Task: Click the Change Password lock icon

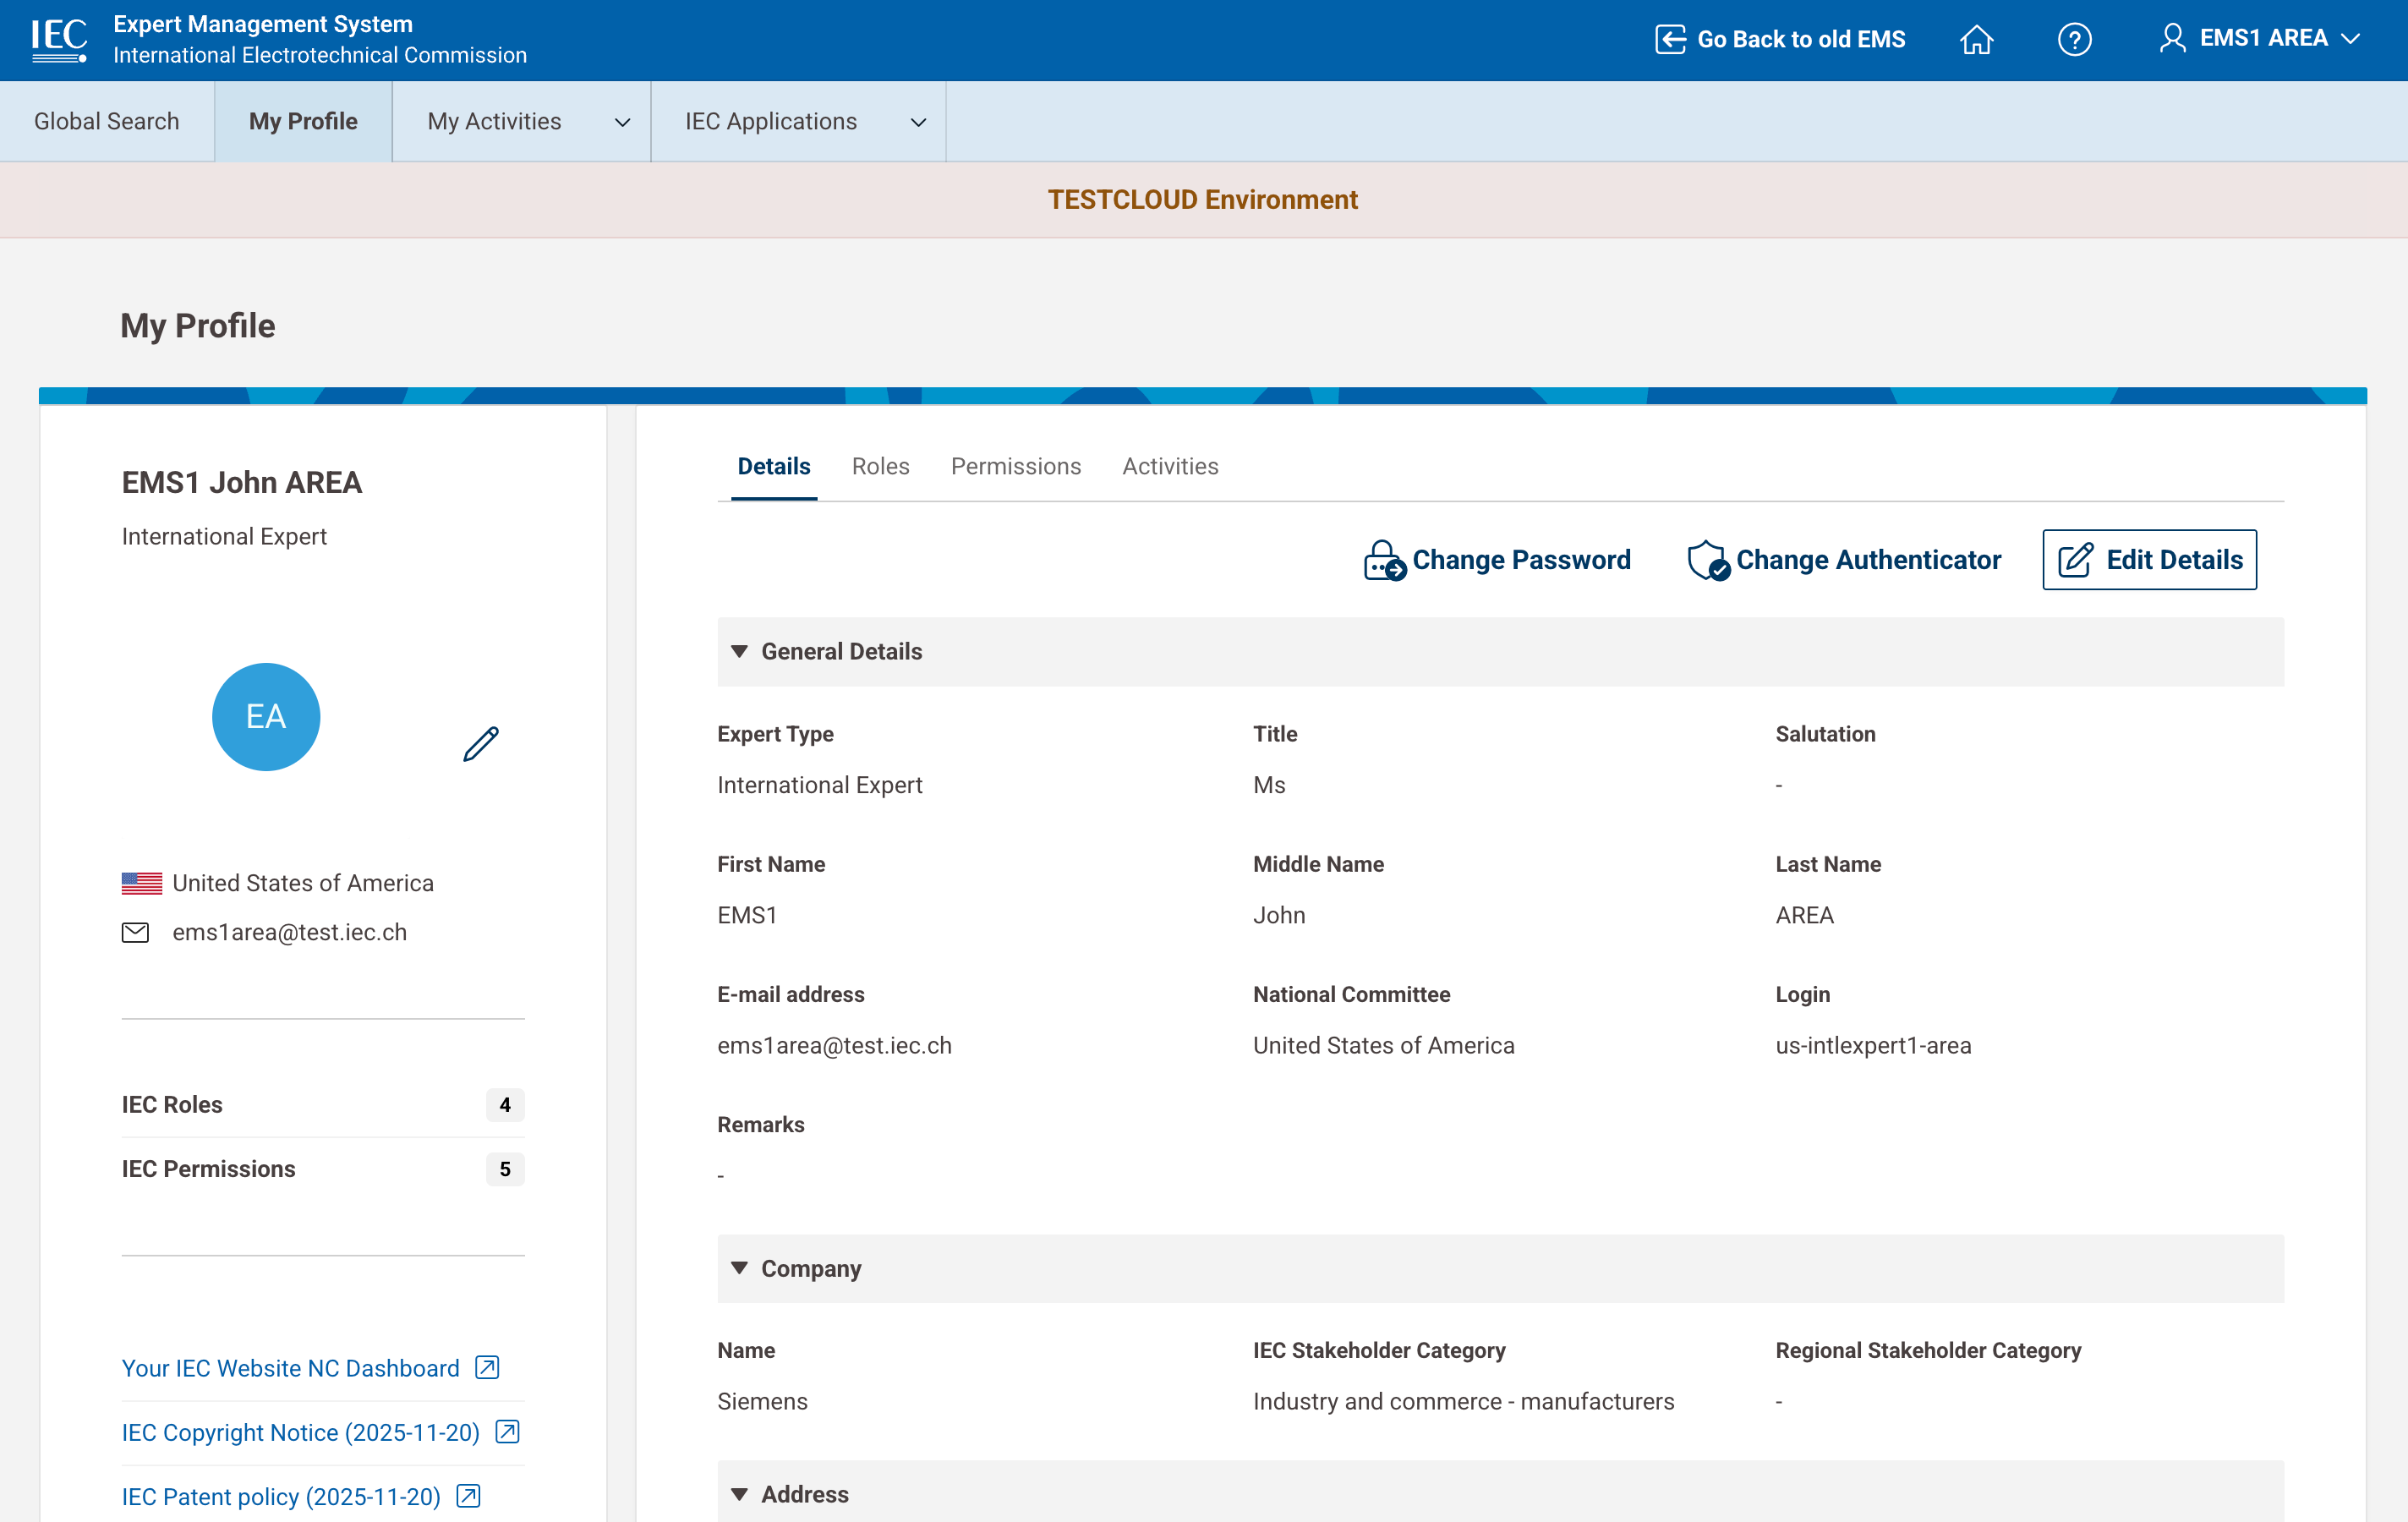Action: (1384, 560)
